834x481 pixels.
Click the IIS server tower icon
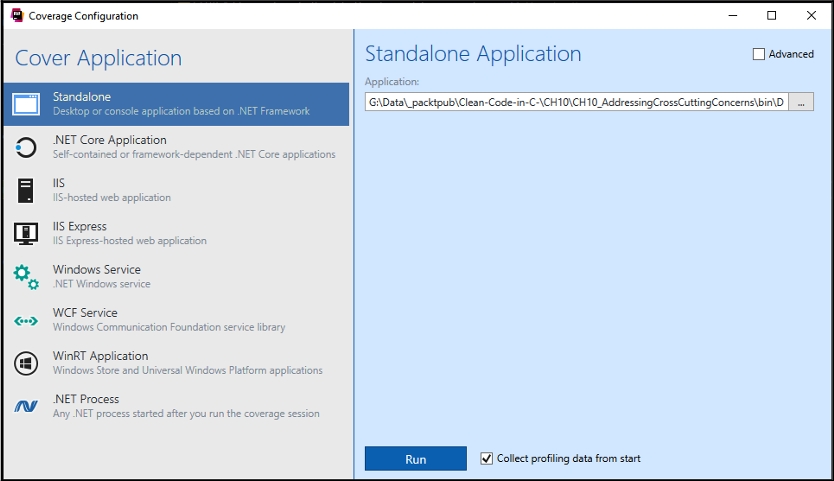pyautogui.click(x=26, y=190)
